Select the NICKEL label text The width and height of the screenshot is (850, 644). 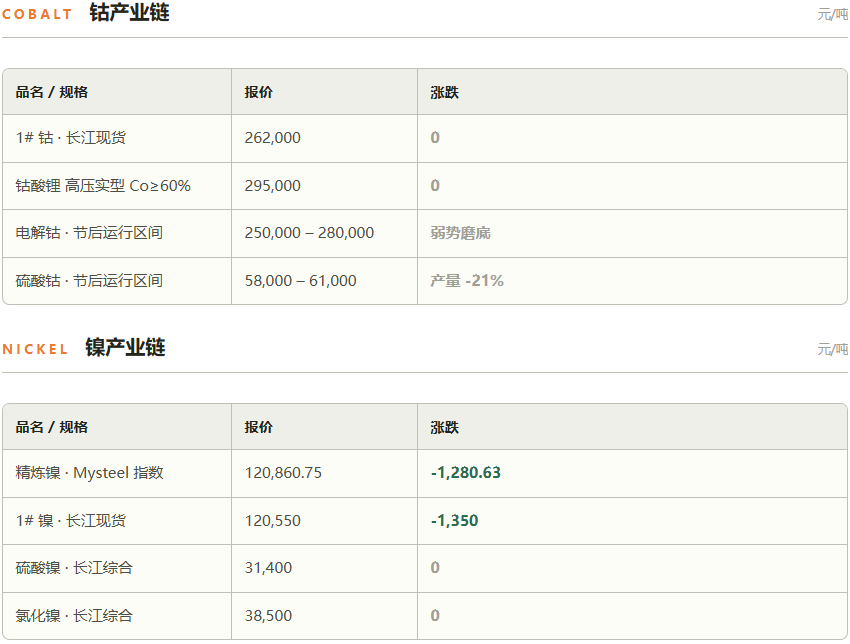[x=35, y=350]
